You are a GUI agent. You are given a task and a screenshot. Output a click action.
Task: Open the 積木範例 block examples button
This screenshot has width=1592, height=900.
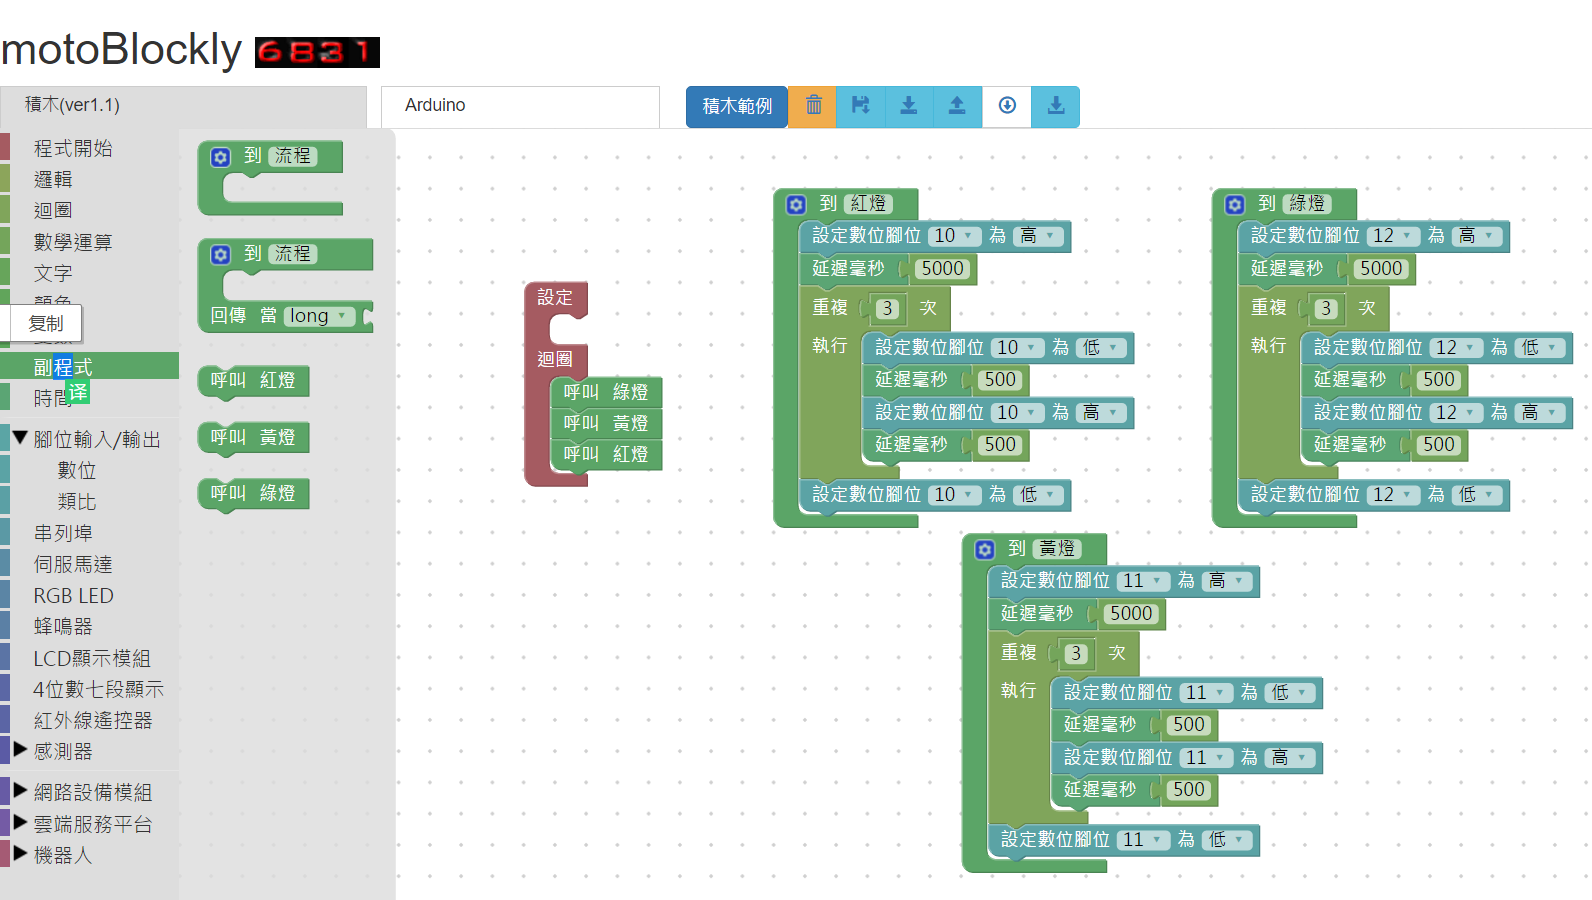point(737,106)
